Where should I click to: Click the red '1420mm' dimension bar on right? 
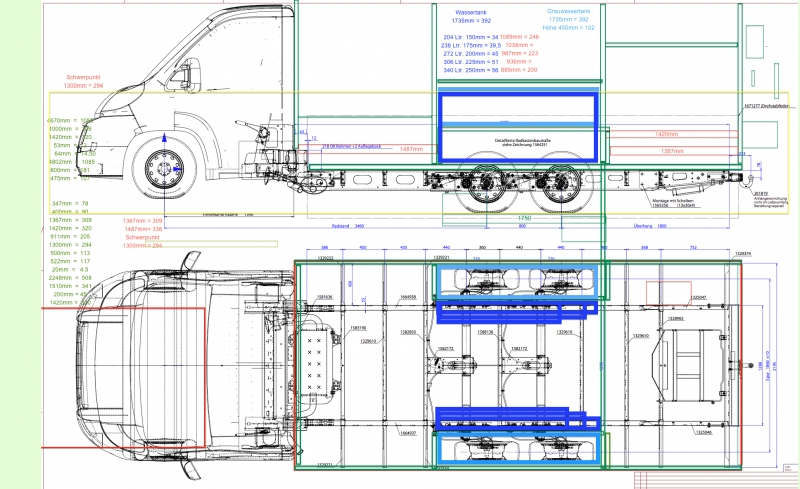(x=666, y=132)
